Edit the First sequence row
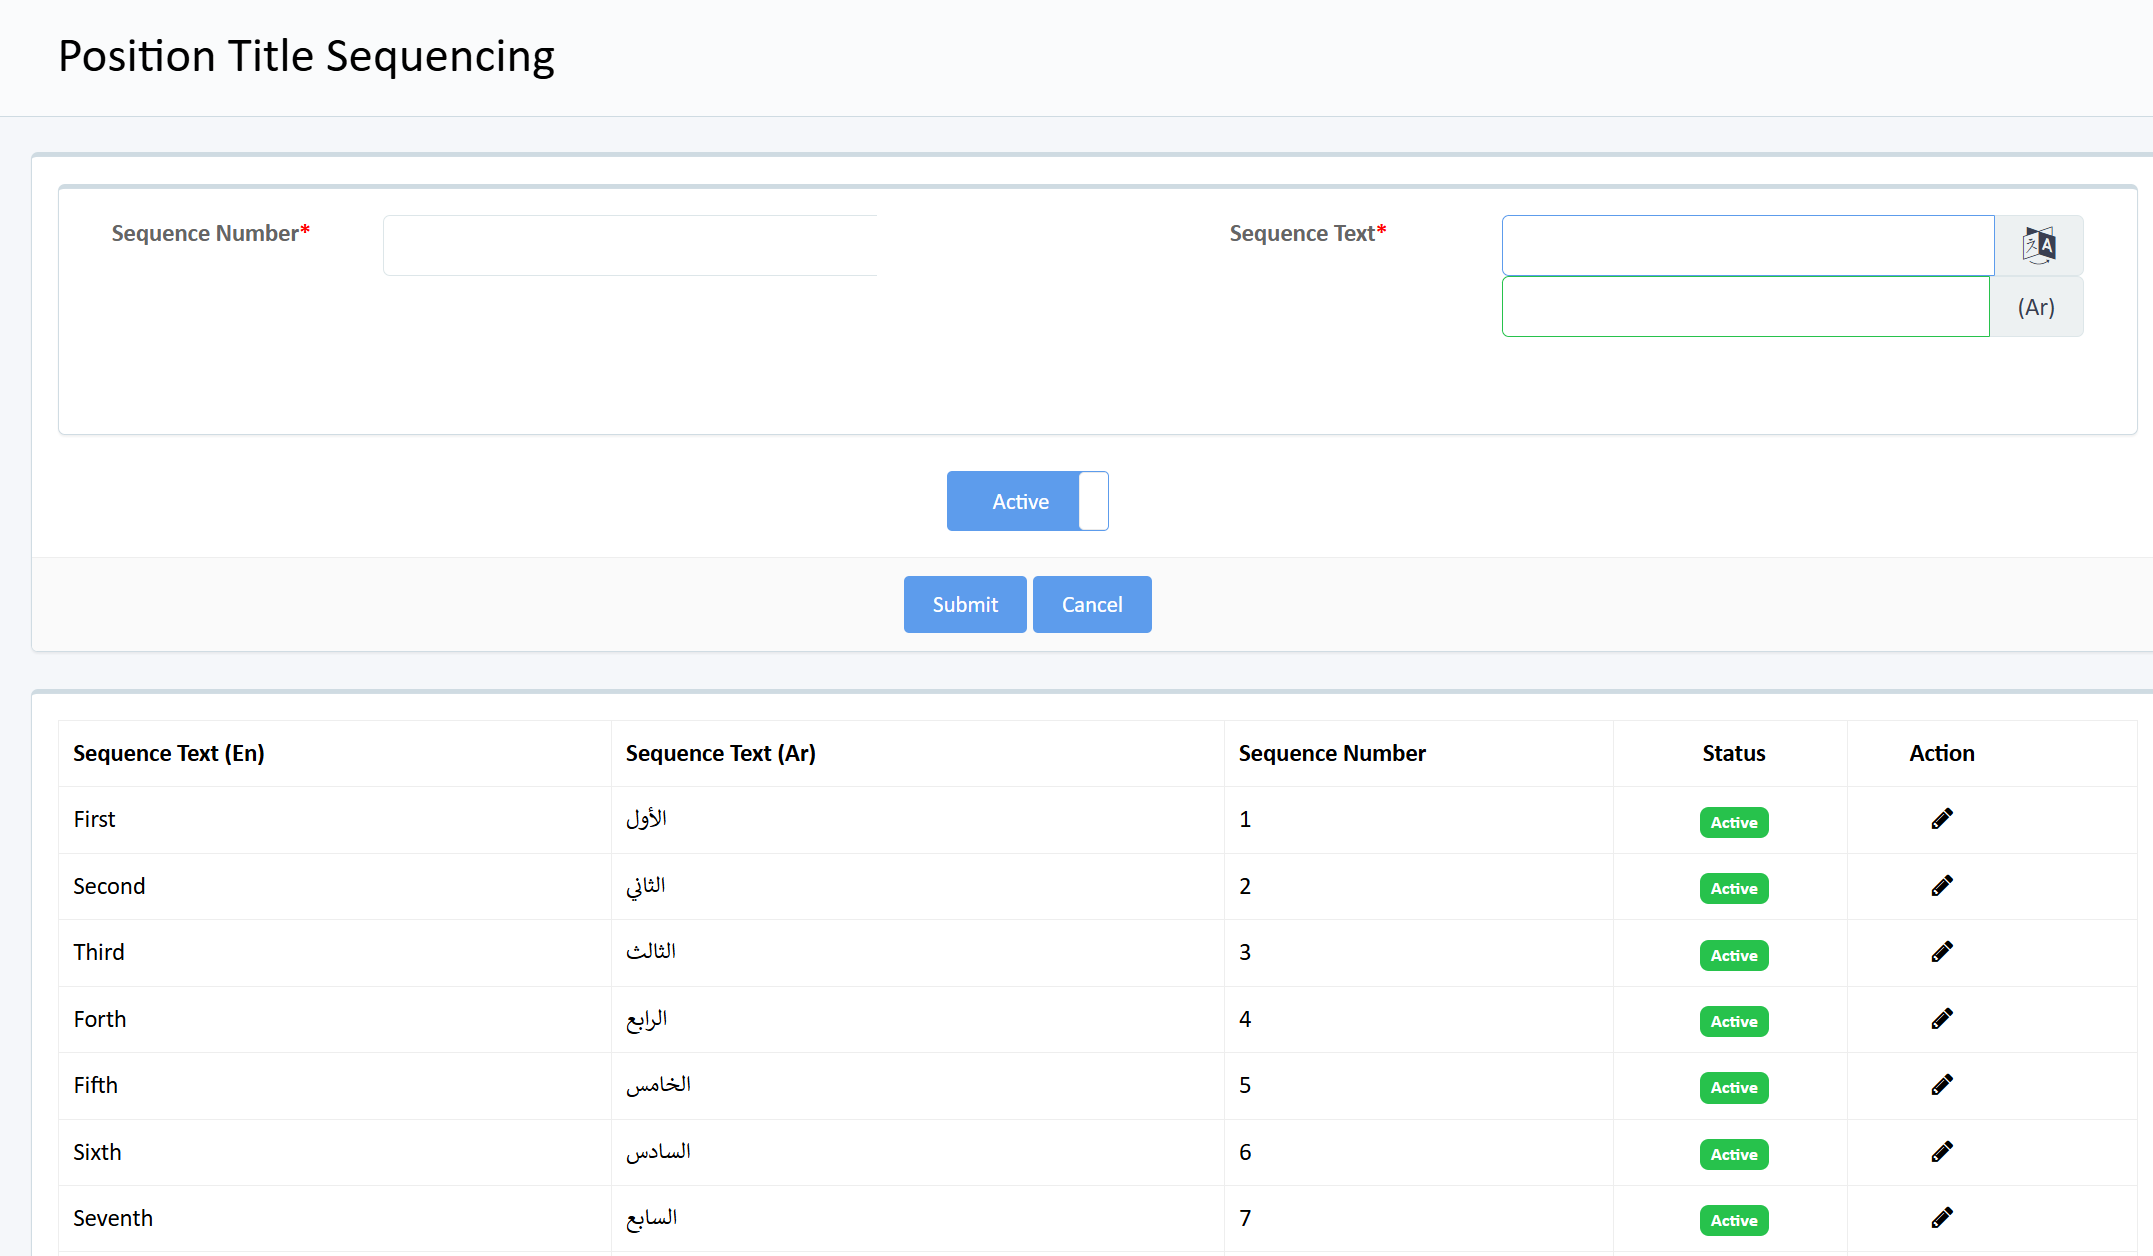 1941,819
